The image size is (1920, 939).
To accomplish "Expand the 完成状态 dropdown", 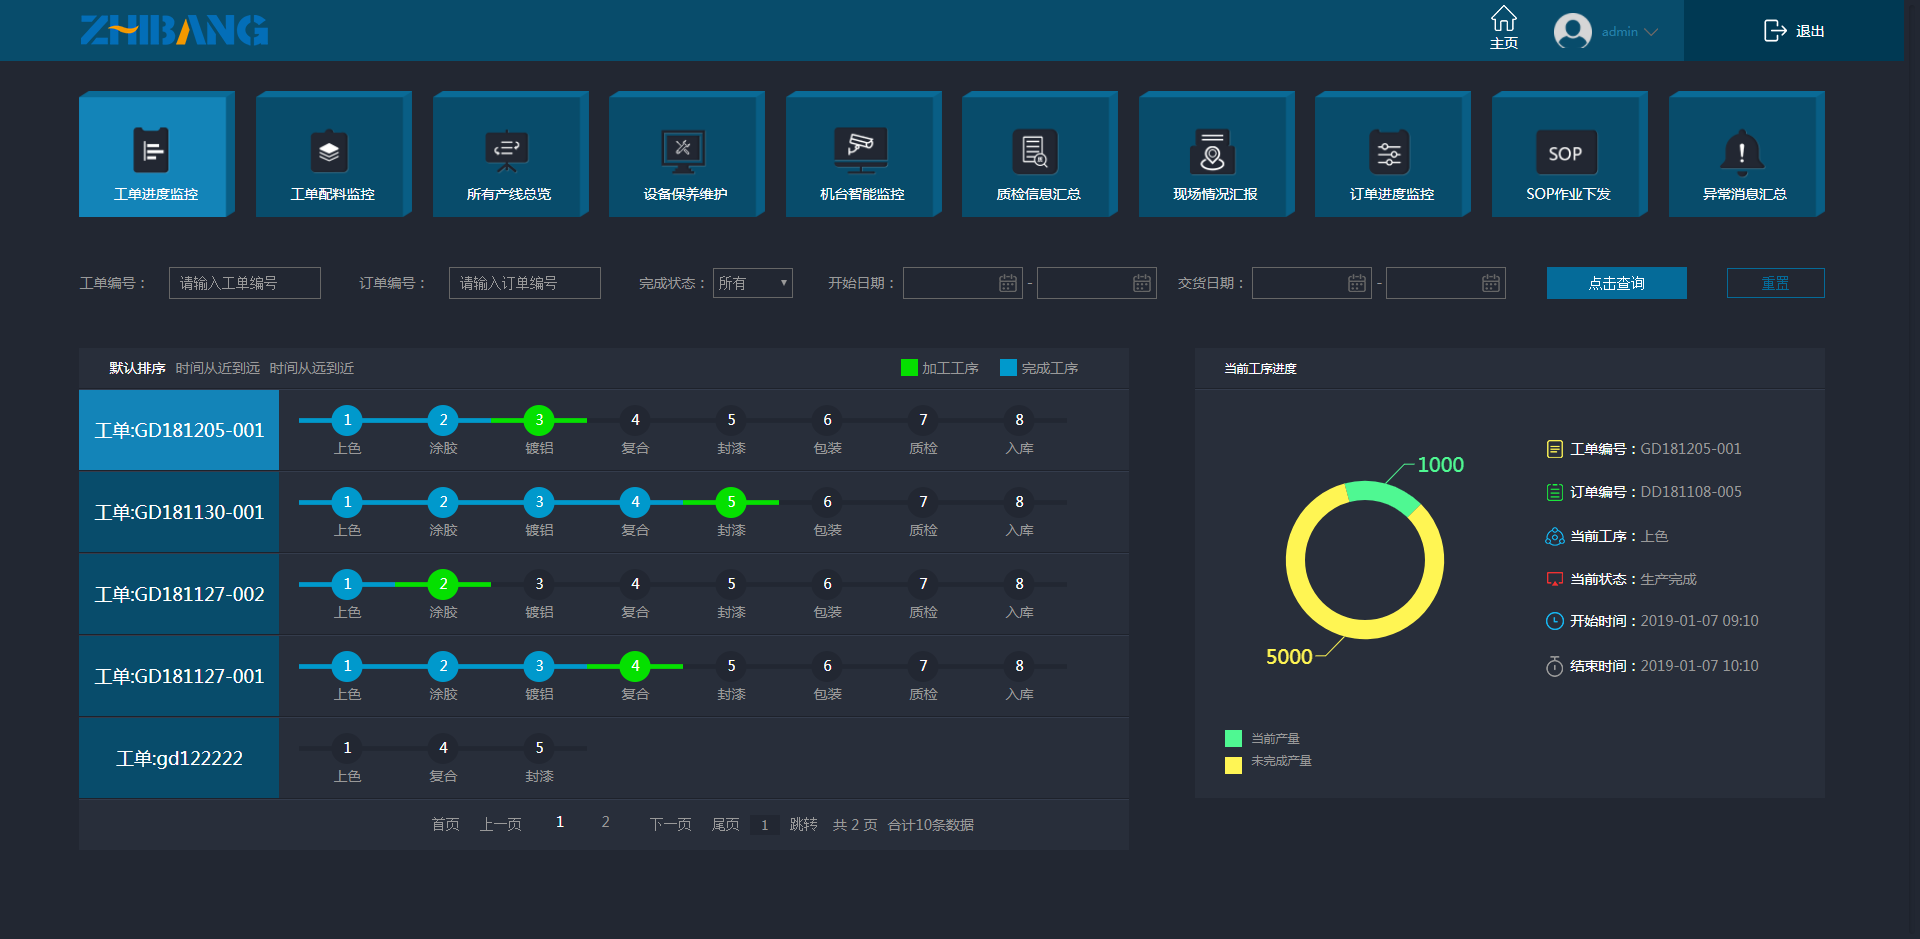I will coord(753,283).
